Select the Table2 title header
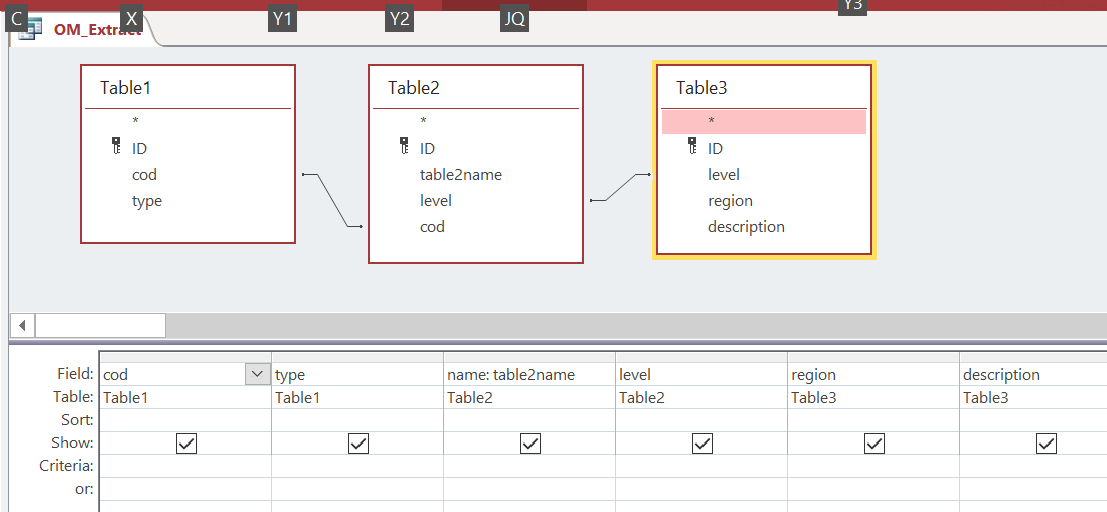 tap(476, 88)
